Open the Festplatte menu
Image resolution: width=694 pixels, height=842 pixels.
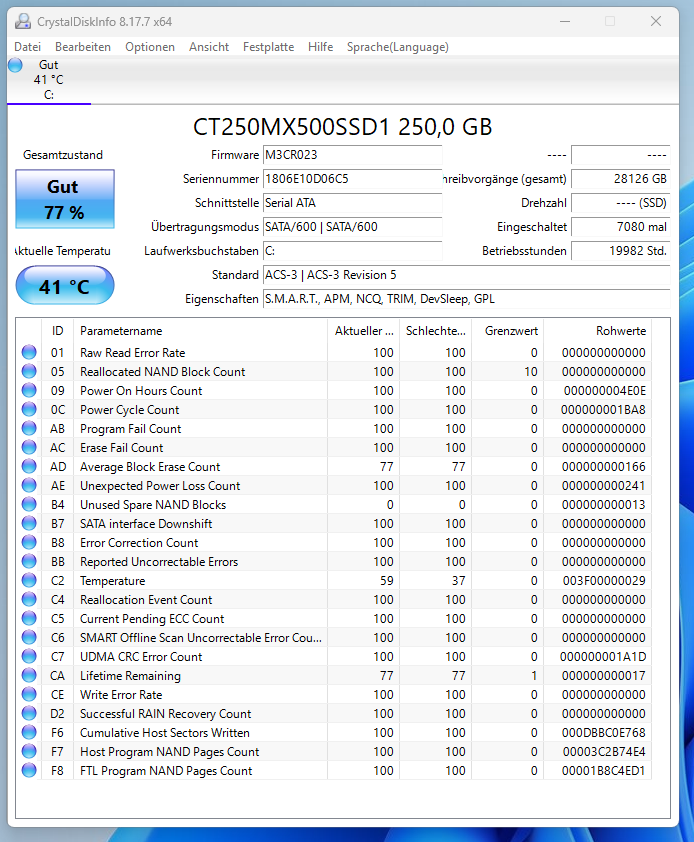268,47
